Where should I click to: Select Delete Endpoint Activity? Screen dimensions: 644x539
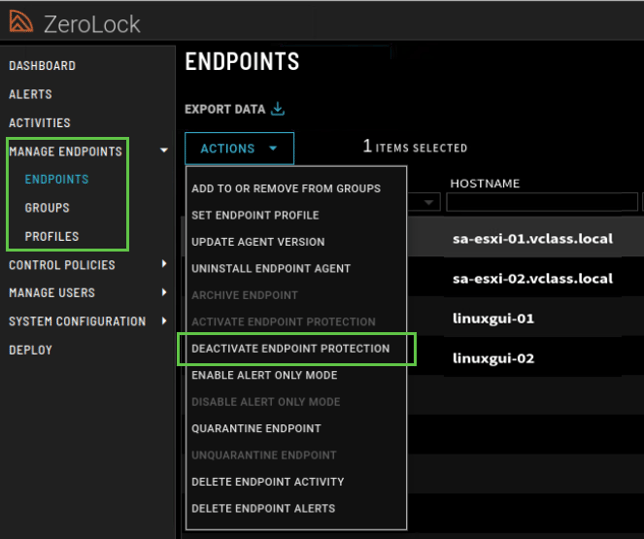[x=267, y=482]
